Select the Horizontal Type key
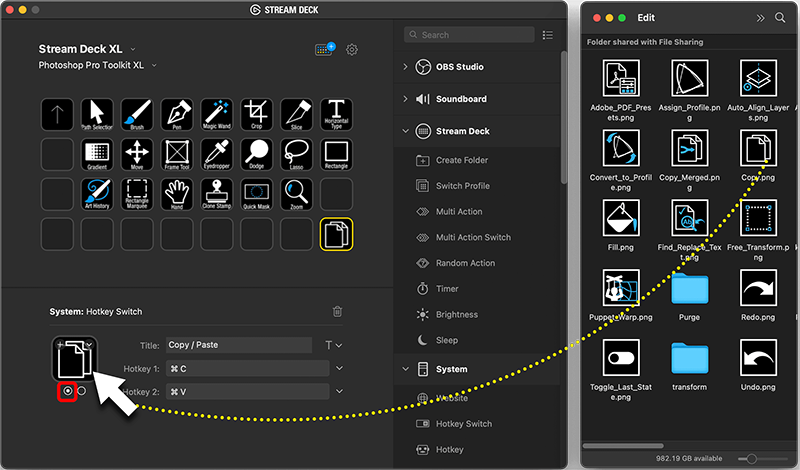 (x=336, y=114)
